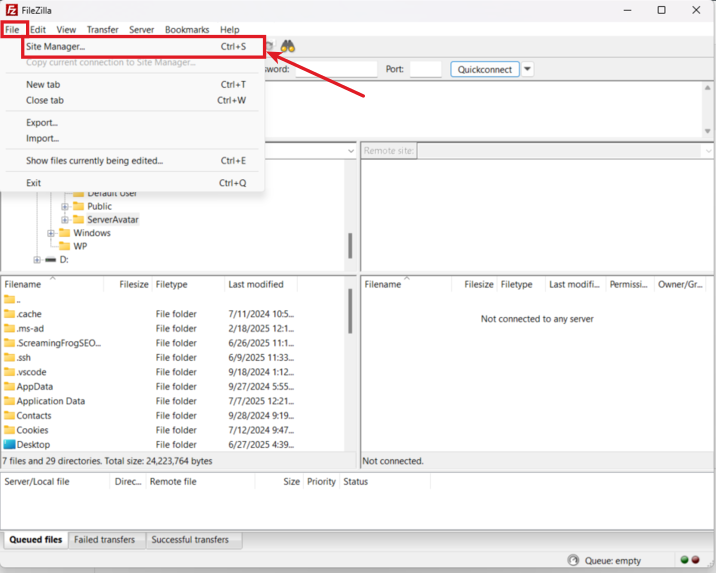
Task: Switch to the Failed transfers tab
Action: [x=105, y=540]
